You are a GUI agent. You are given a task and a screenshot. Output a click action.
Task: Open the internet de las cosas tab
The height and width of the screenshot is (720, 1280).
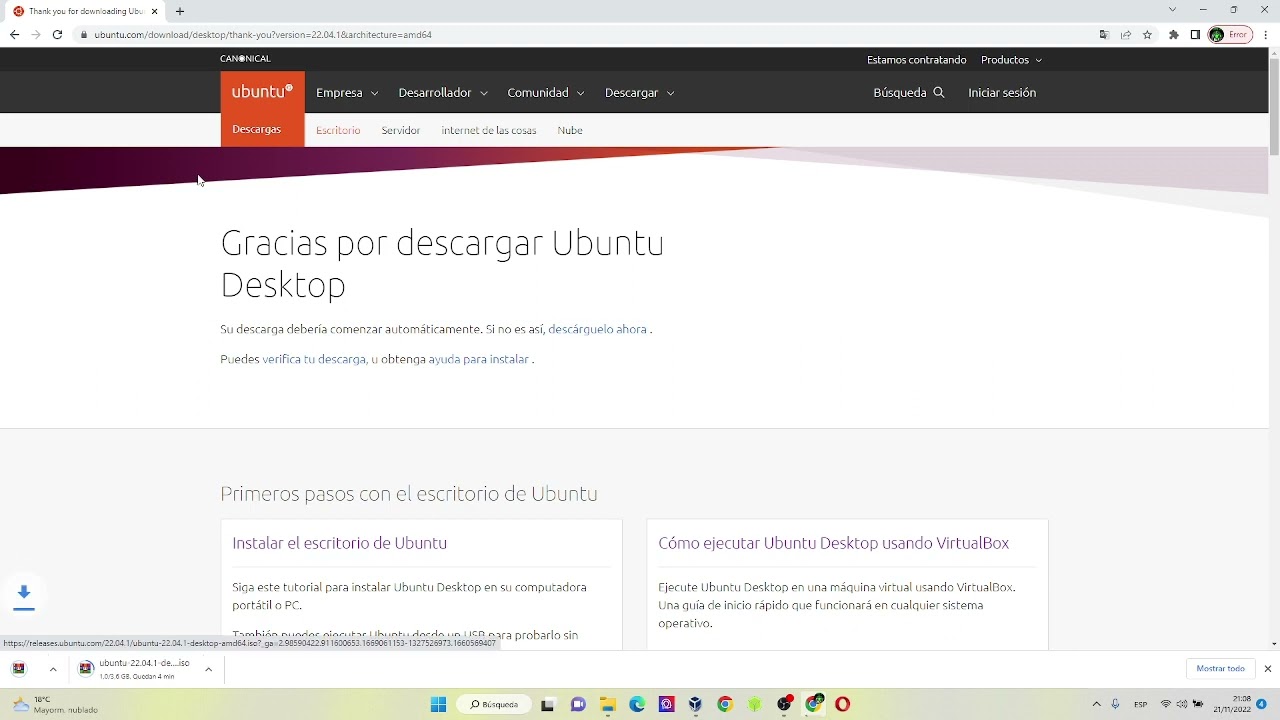pyautogui.click(x=489, y=130)
